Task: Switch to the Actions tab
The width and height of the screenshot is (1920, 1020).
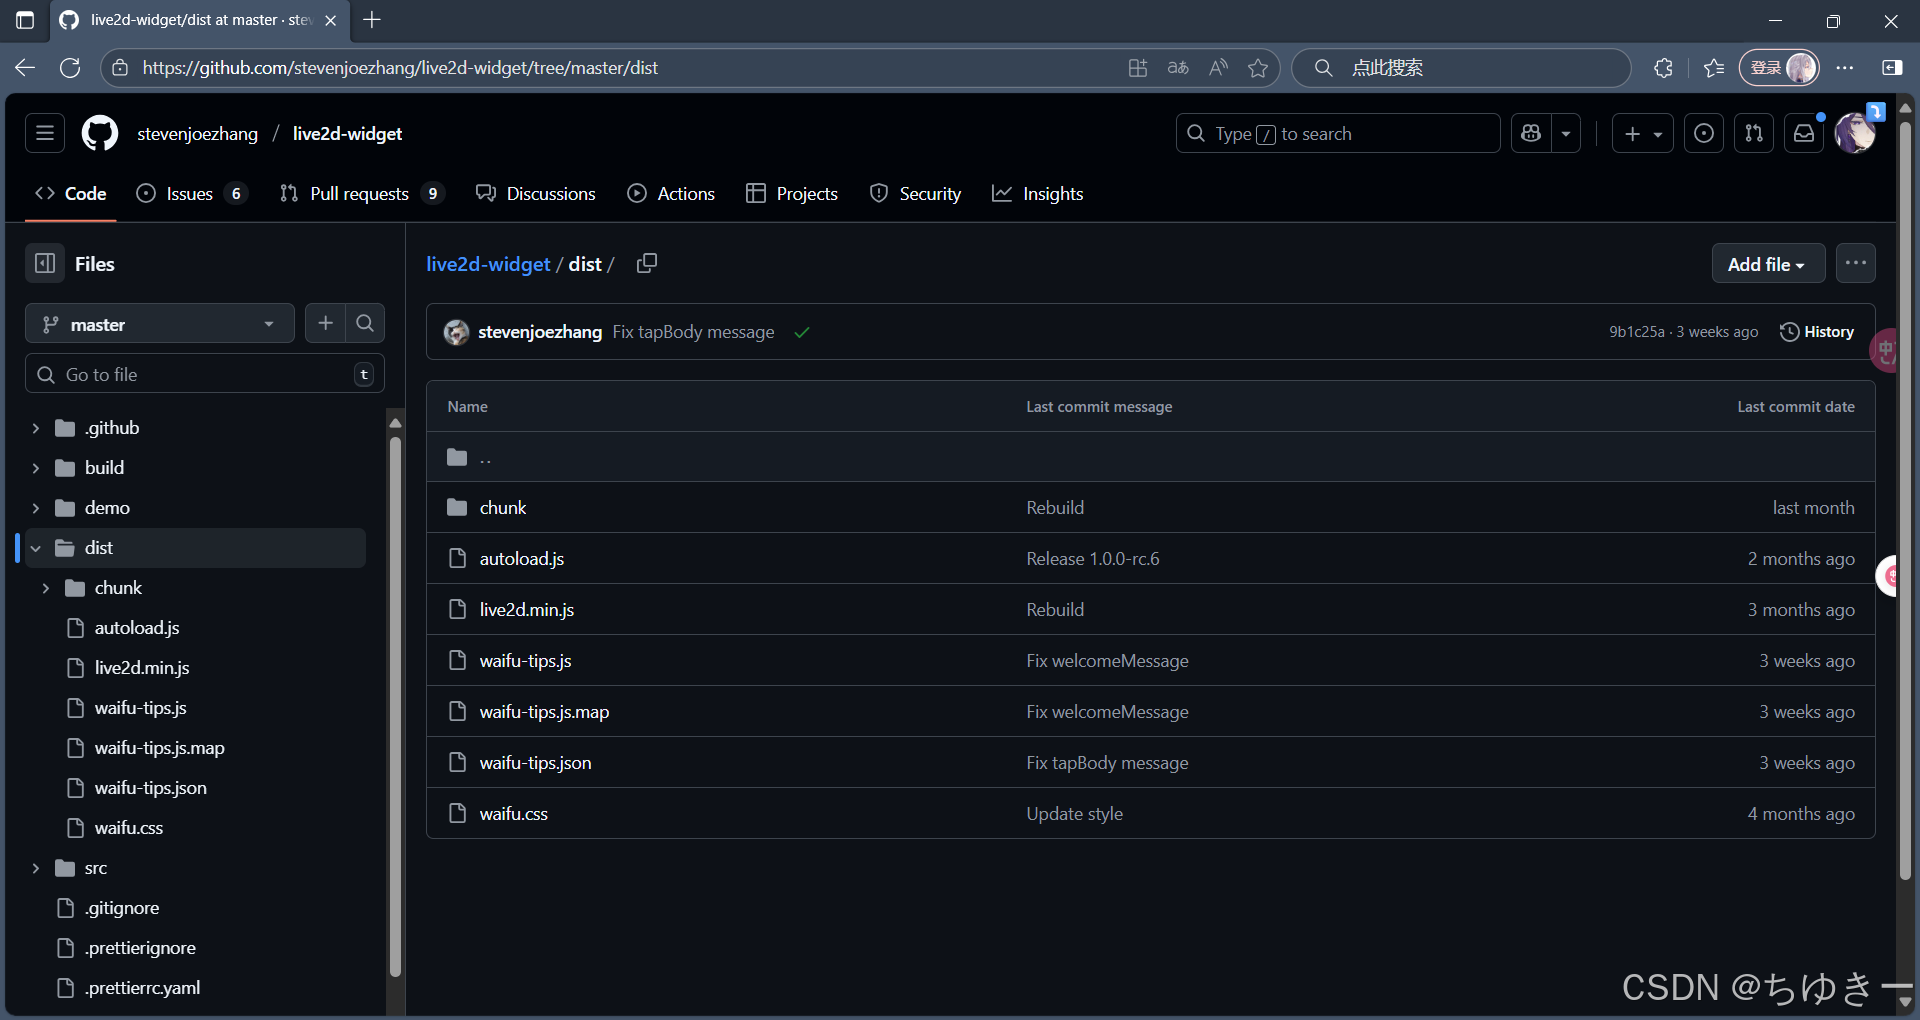Action: pos(671,193)
